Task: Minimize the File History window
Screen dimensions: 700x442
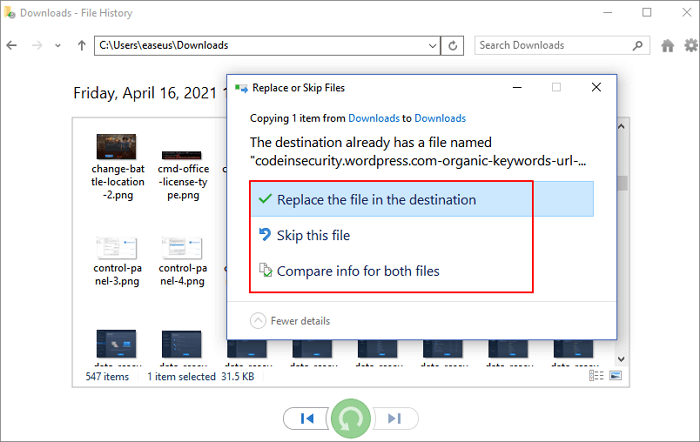Action: (608, 13)
